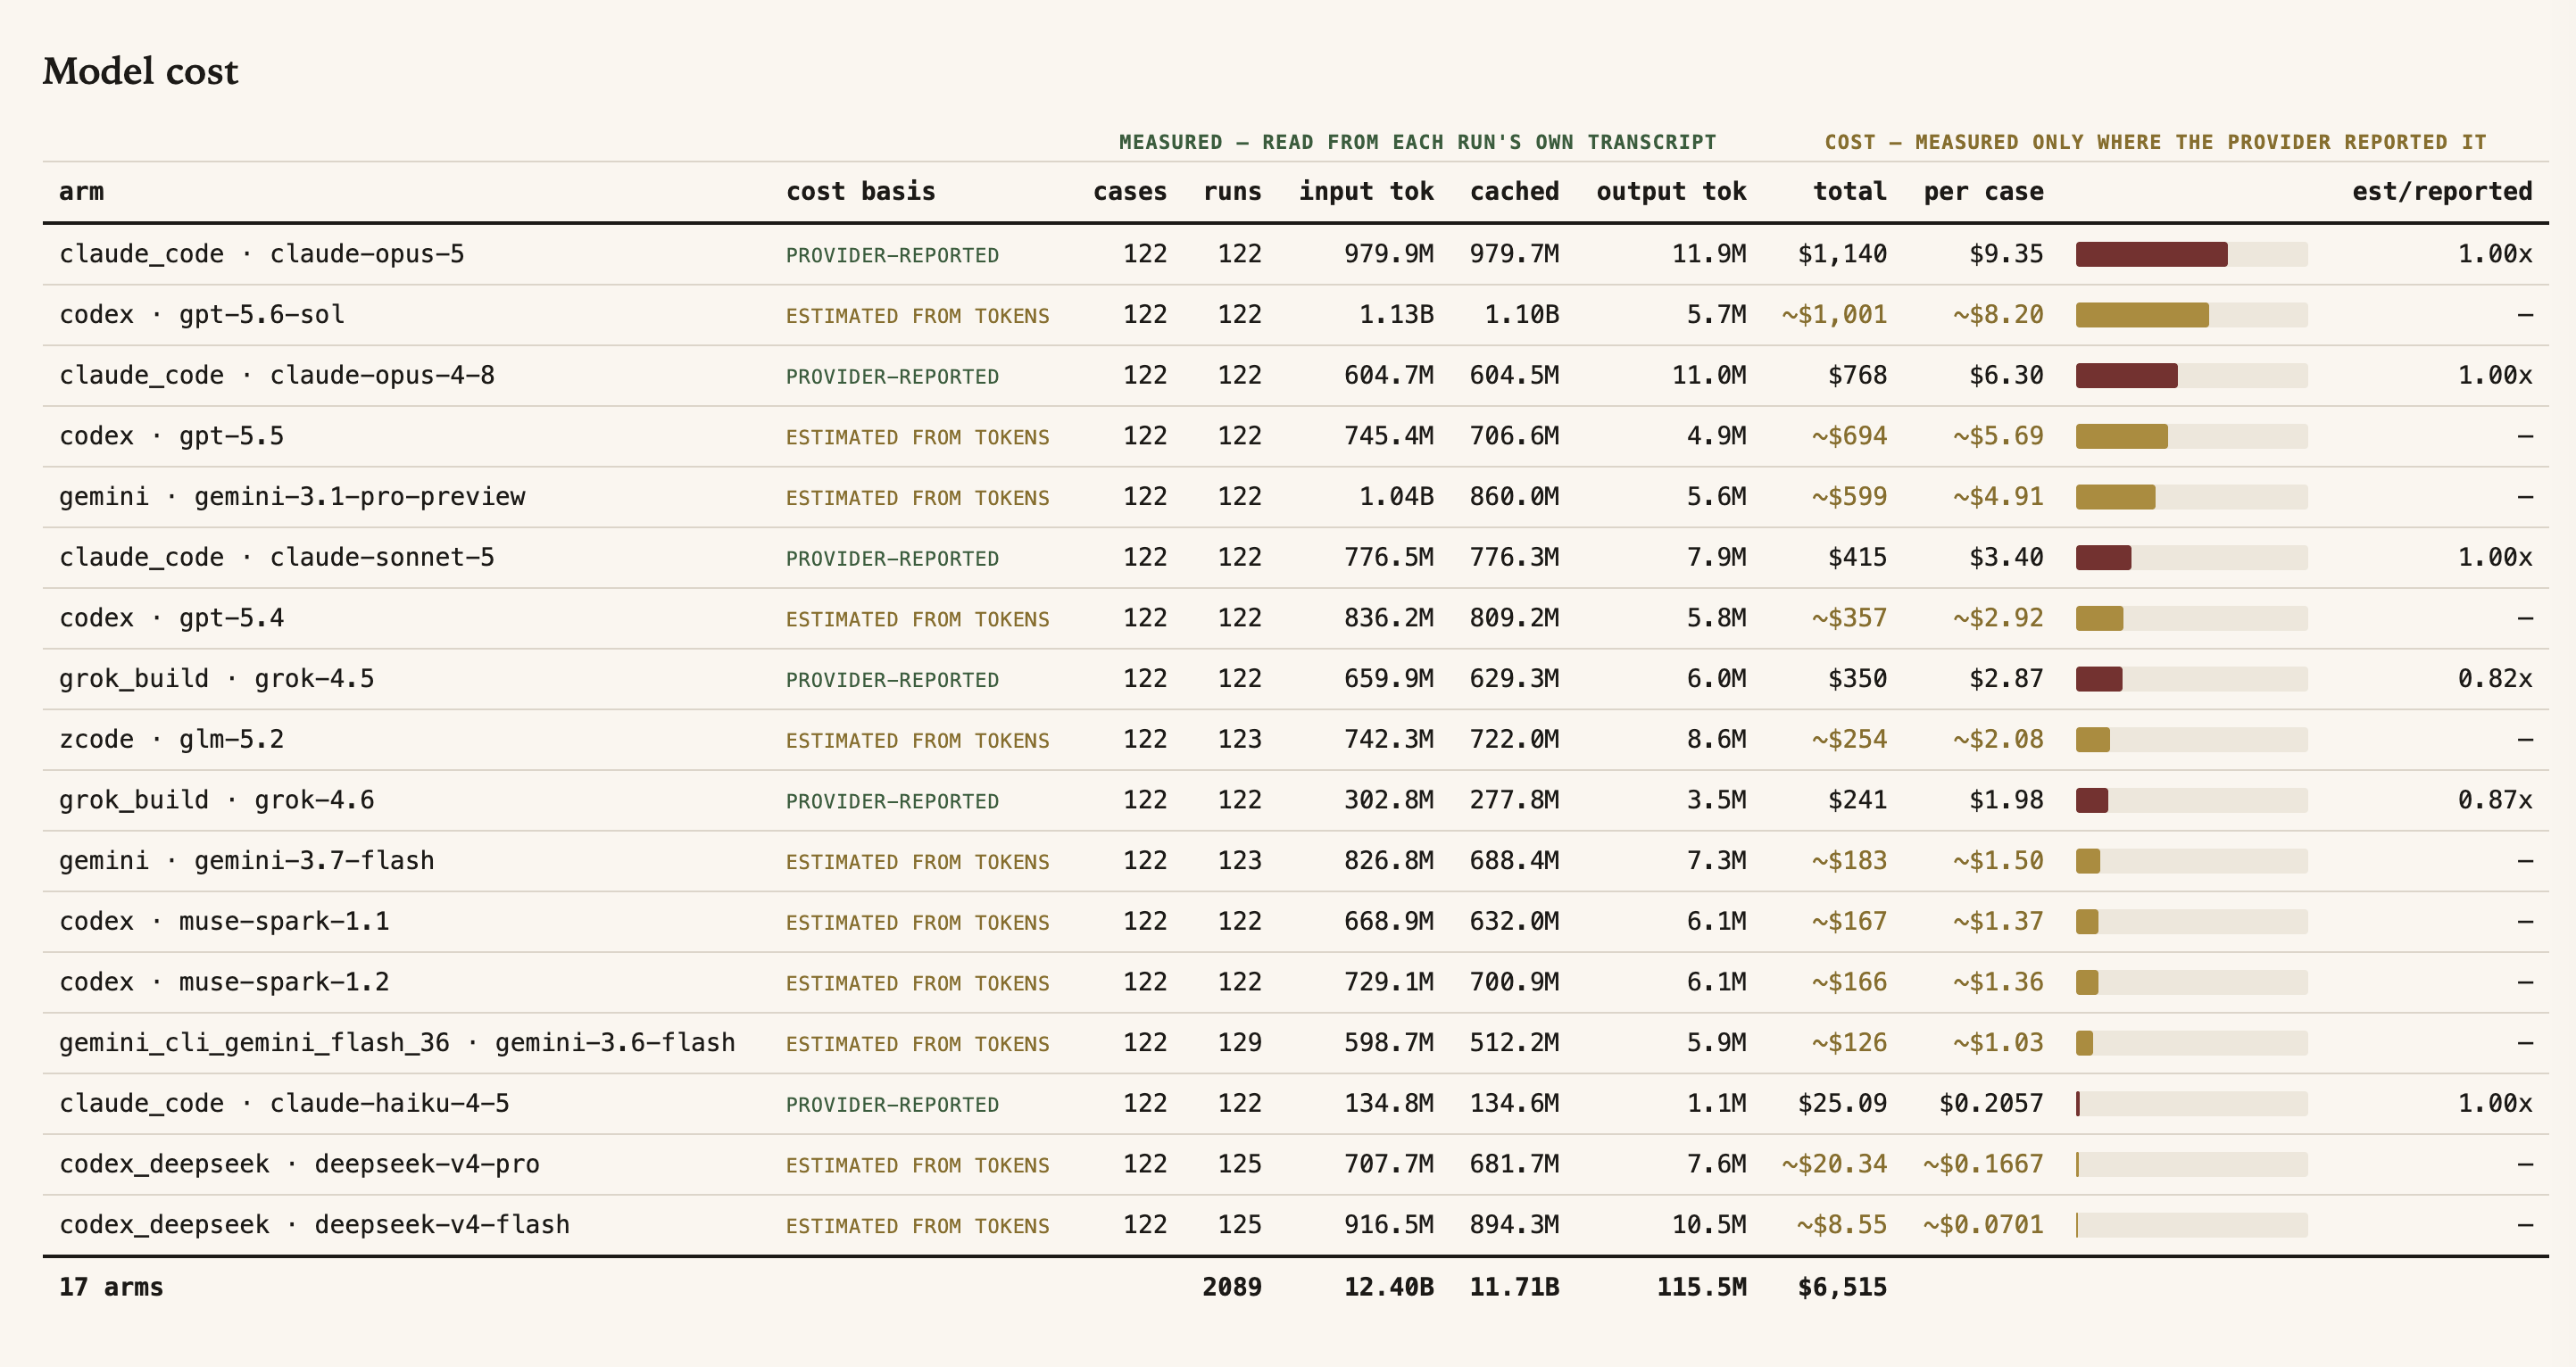
Task: Select the 'claude_code · claude-opus-5' row name
Action: tap(262, 254)
